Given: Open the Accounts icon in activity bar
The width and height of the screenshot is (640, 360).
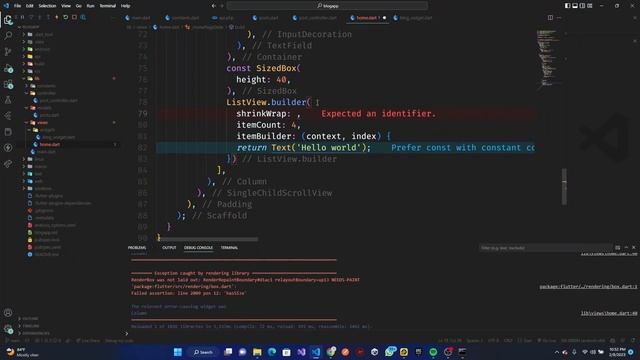Looking at the screenshot, I should tap(8, 313).
